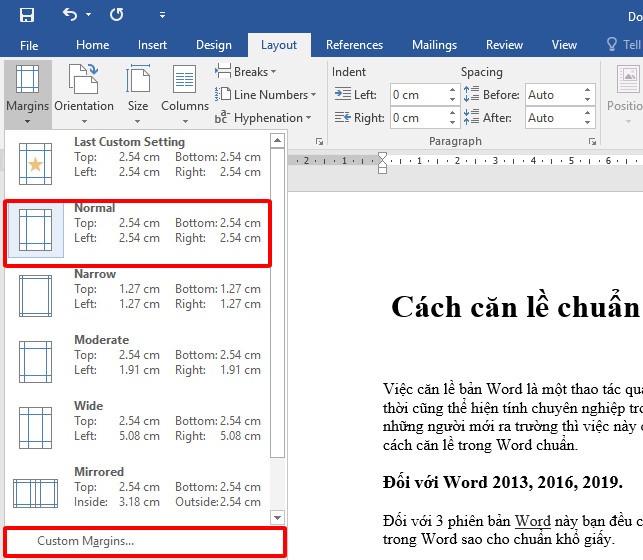Click the Redo icon in quick access toolbar

pyautogui.click(x=116, y=15)
